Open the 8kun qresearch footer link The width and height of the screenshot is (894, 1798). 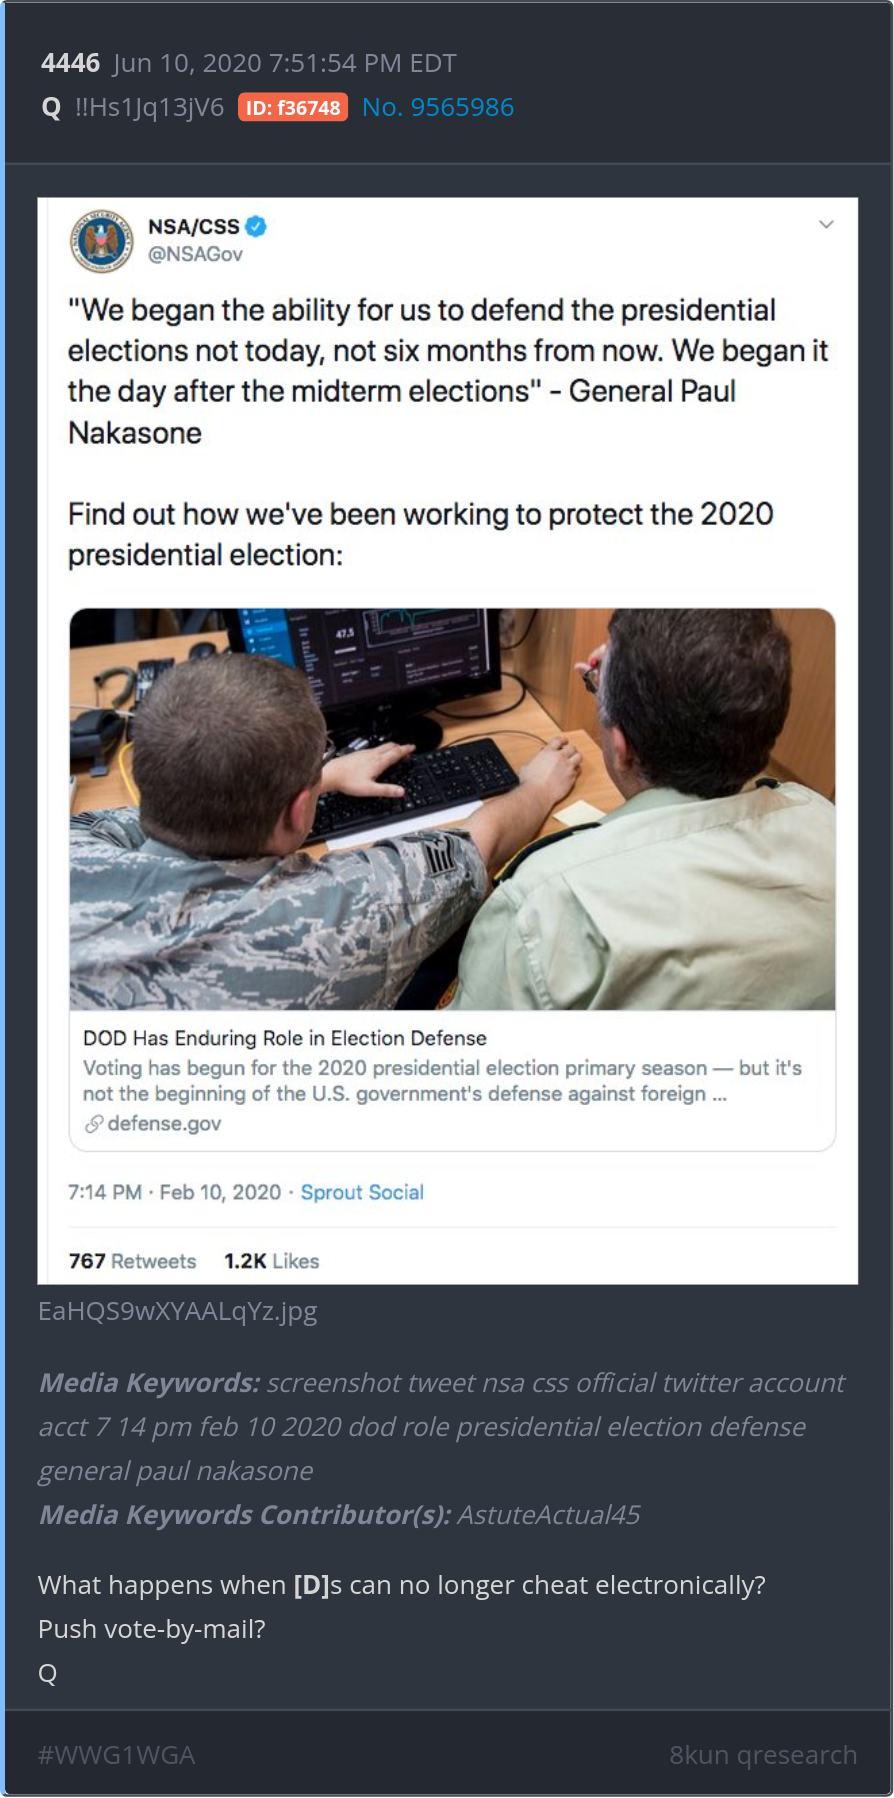click(x=763, y=1755)
